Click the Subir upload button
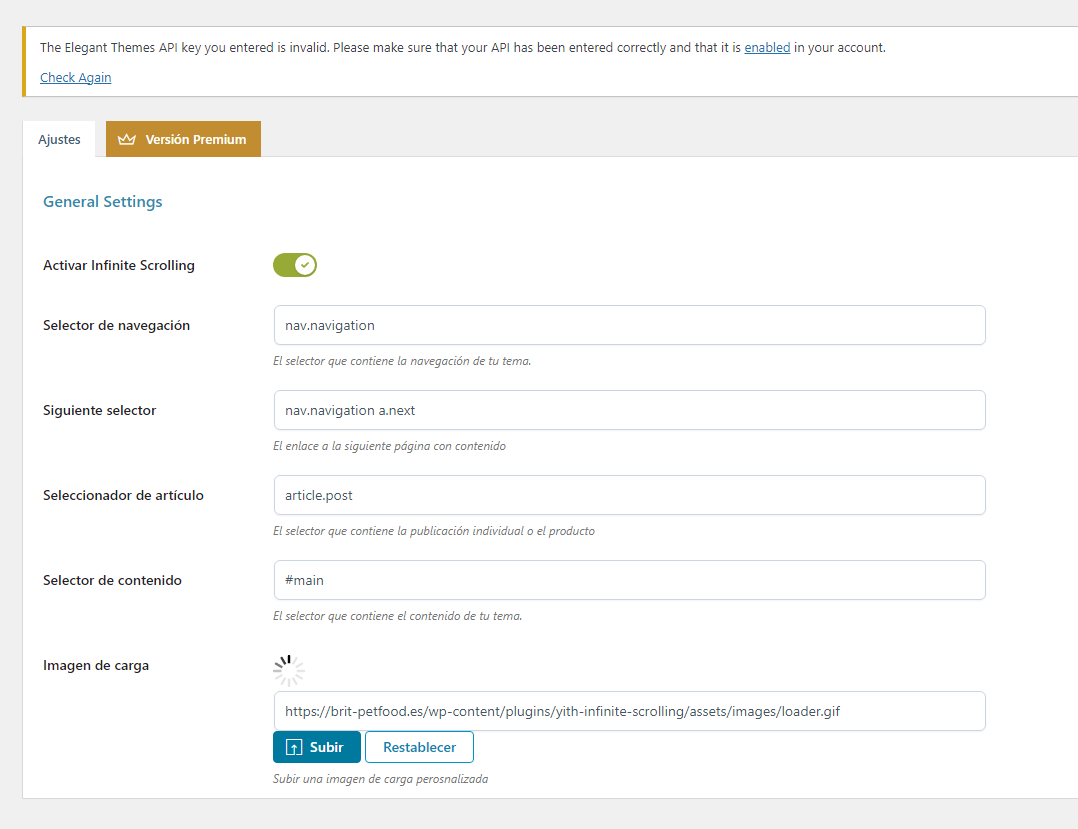 coord(317,747)
